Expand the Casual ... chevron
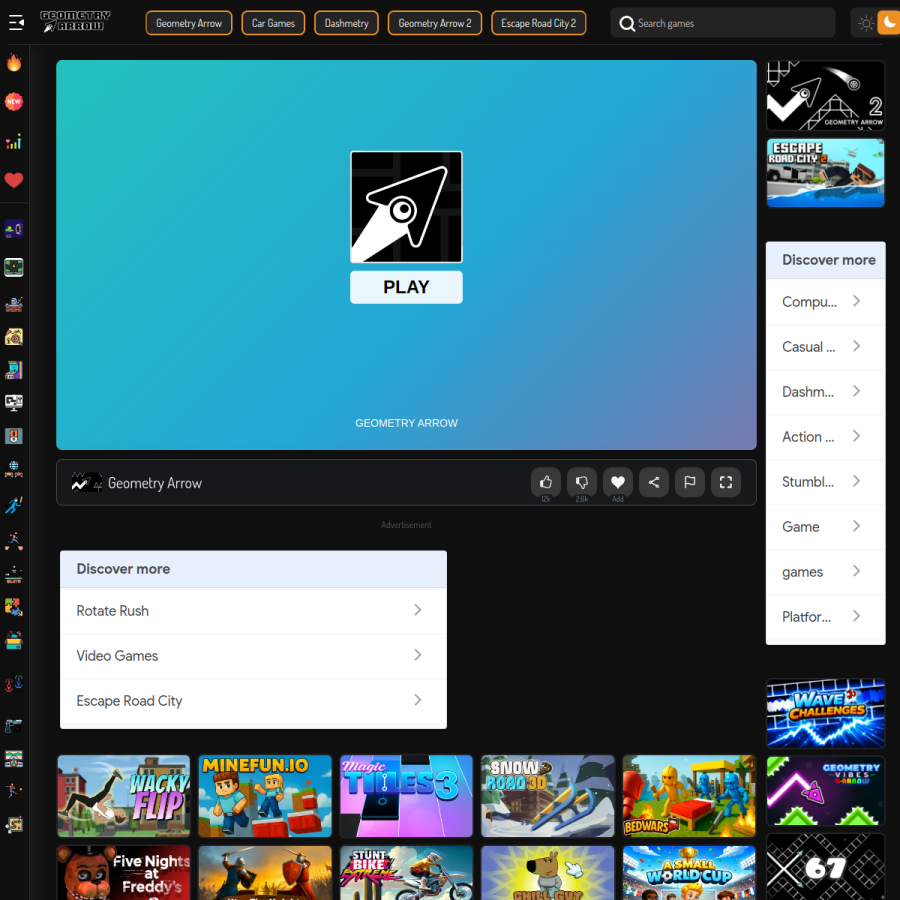Image resolution: width=900 pixels, height=900 pixels. pos(856,346)
